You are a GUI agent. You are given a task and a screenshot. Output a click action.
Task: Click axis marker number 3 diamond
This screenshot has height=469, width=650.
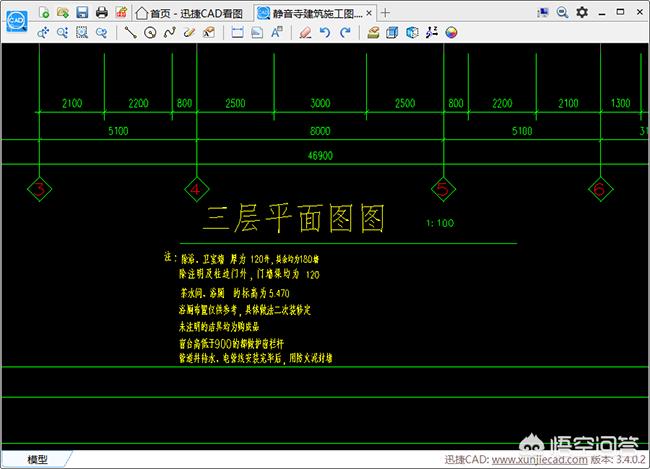[39, 190]
